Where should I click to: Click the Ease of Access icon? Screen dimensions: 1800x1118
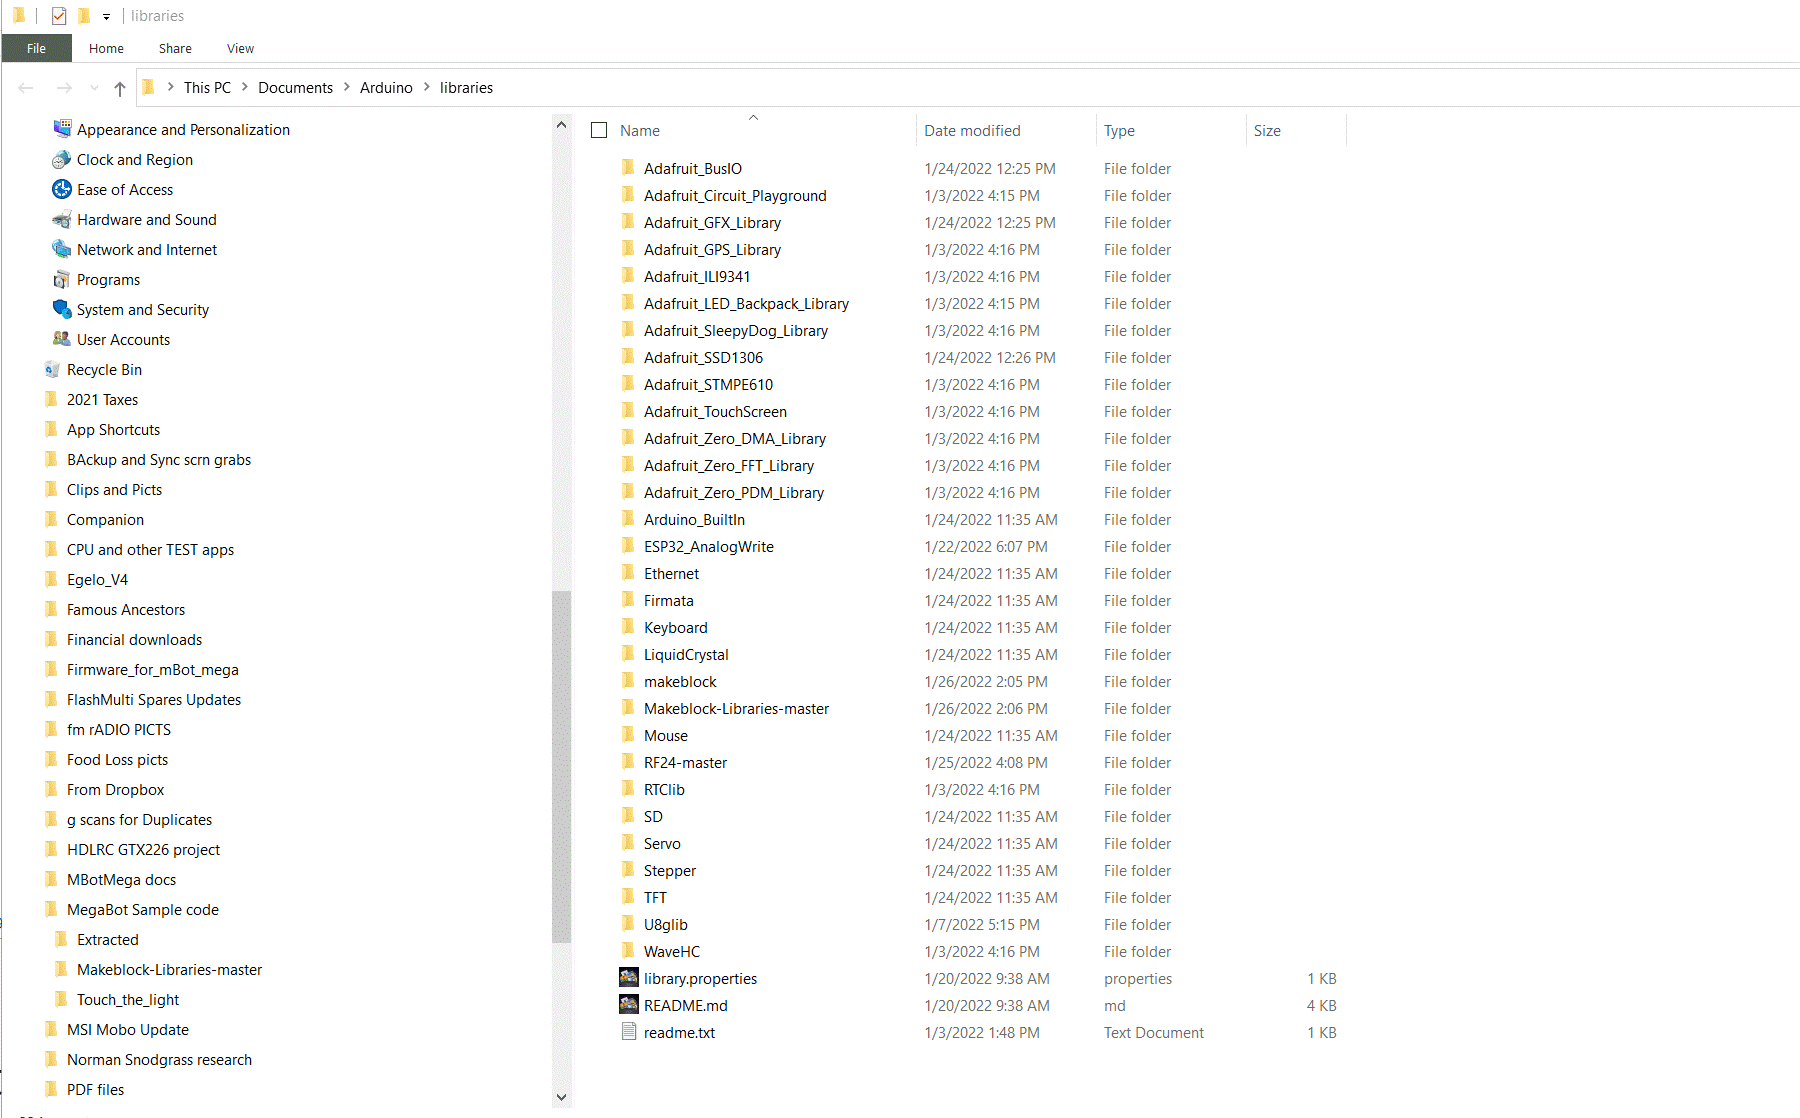[62, 189]
